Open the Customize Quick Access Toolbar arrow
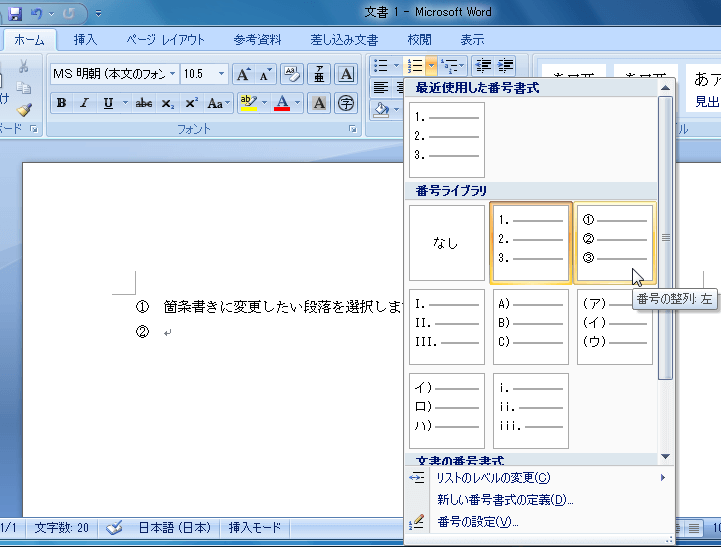Image resolution: width=721 pixels, height=547 pixels. (x=98, y=14)
